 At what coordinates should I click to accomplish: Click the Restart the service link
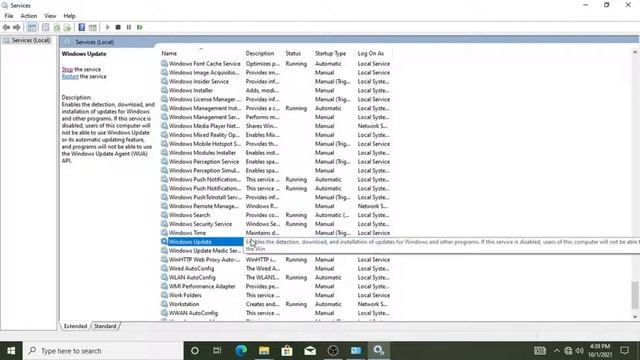(70, 76)
